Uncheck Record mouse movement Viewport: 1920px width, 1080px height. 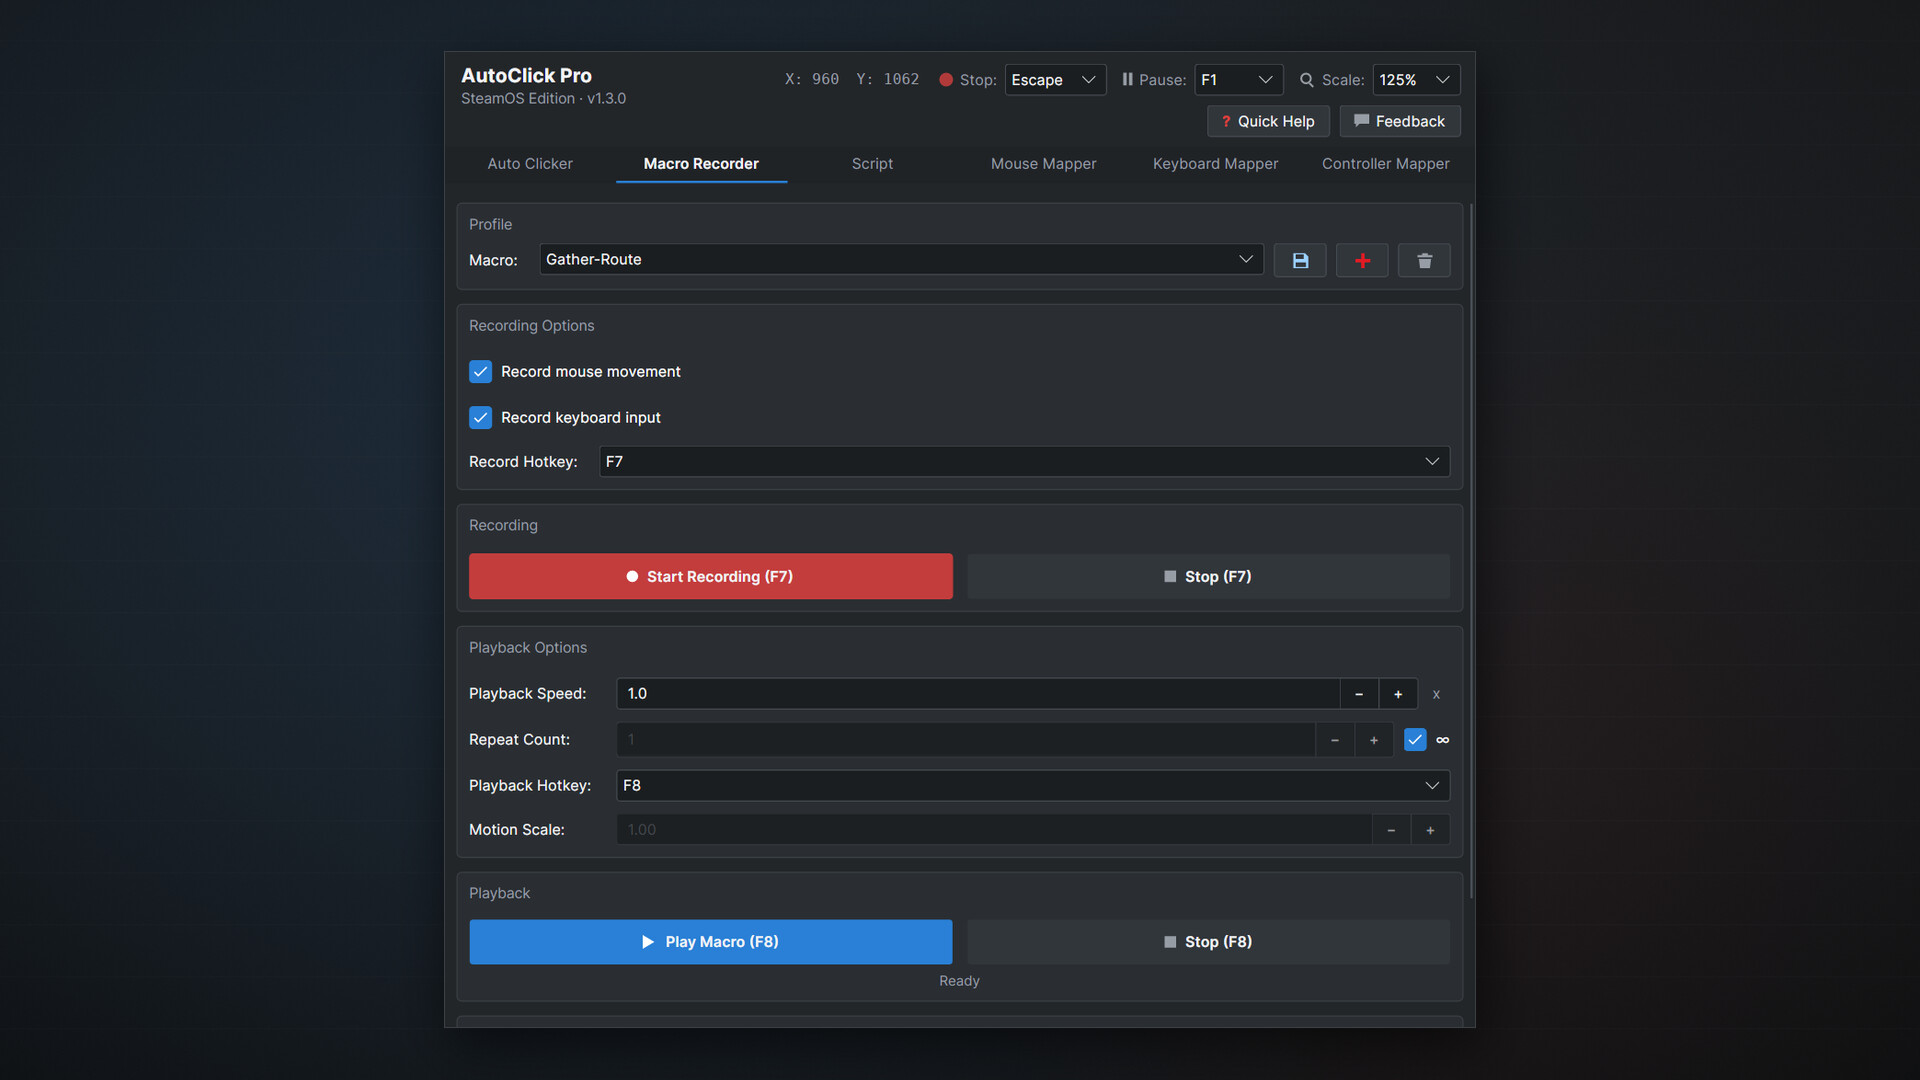[x=480, y=372]
